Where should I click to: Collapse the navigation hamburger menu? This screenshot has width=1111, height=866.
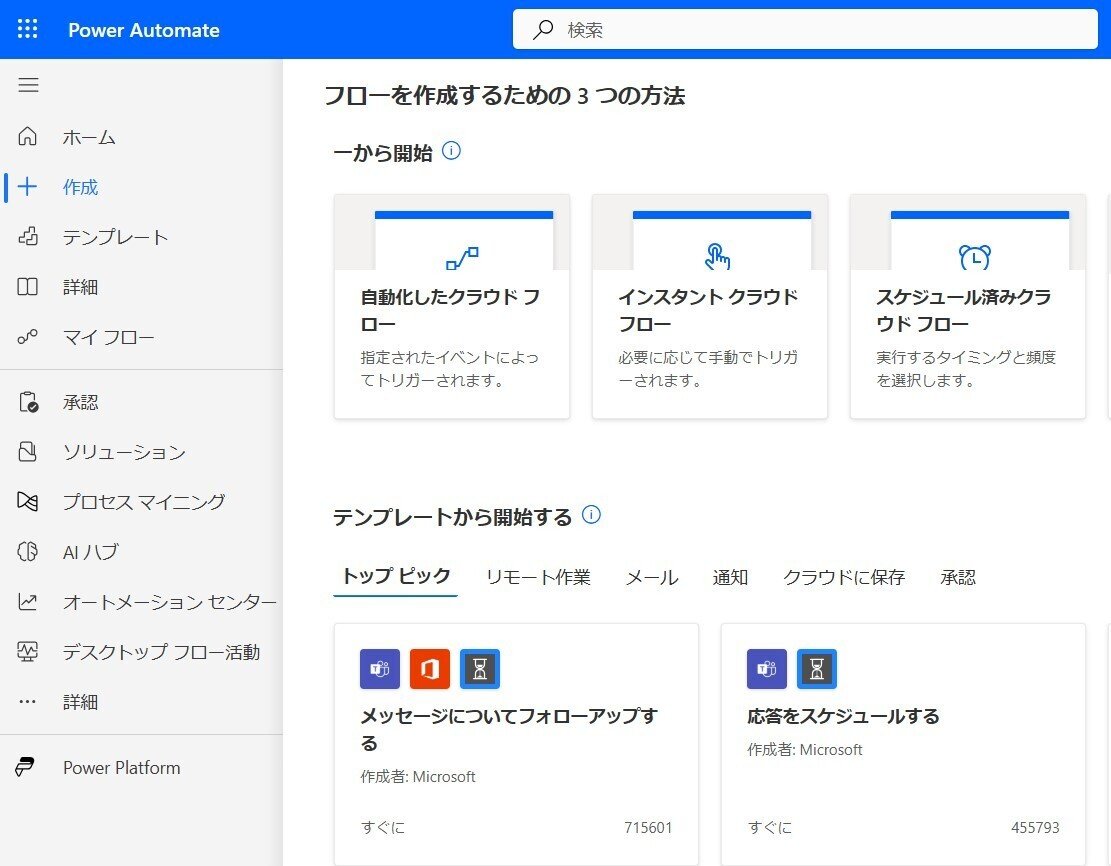tap(28, 85)
